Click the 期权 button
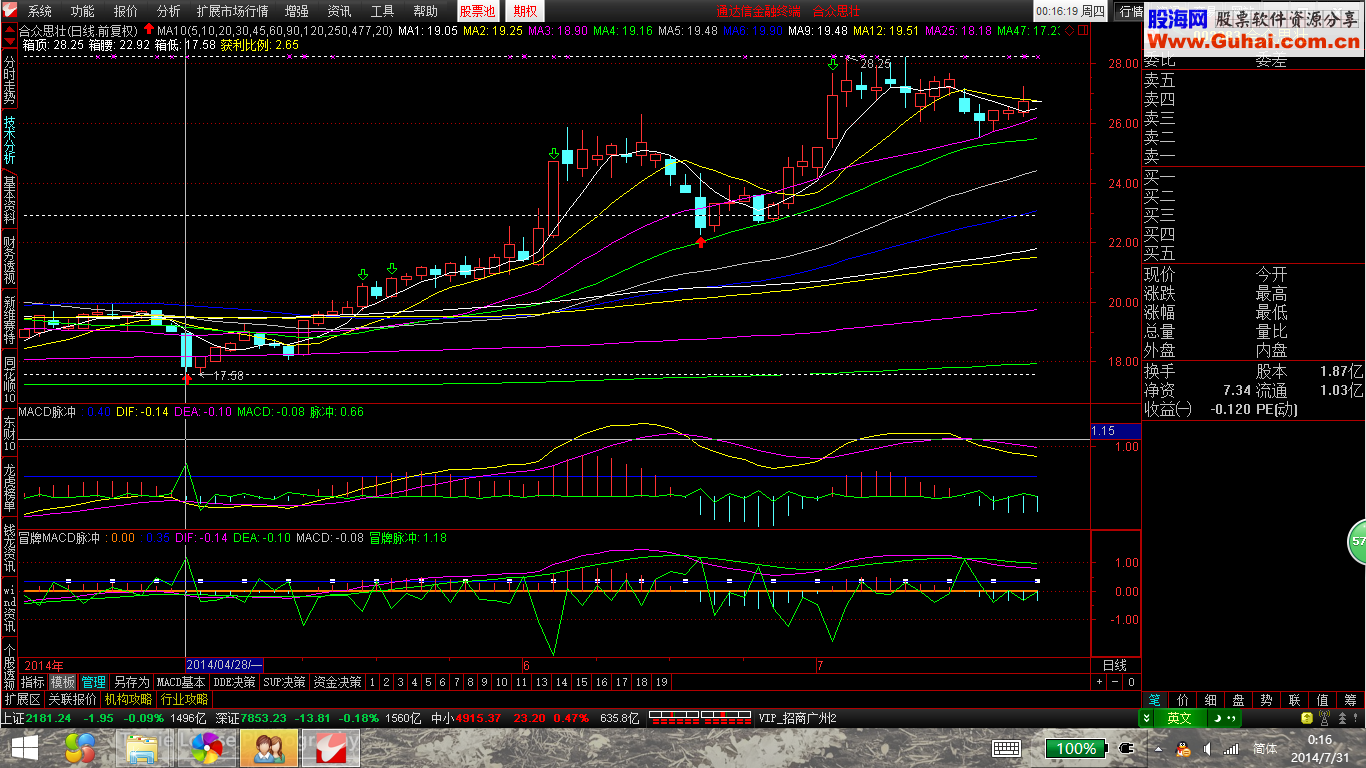The image size is (1366, 768). (x=525, y=11)
